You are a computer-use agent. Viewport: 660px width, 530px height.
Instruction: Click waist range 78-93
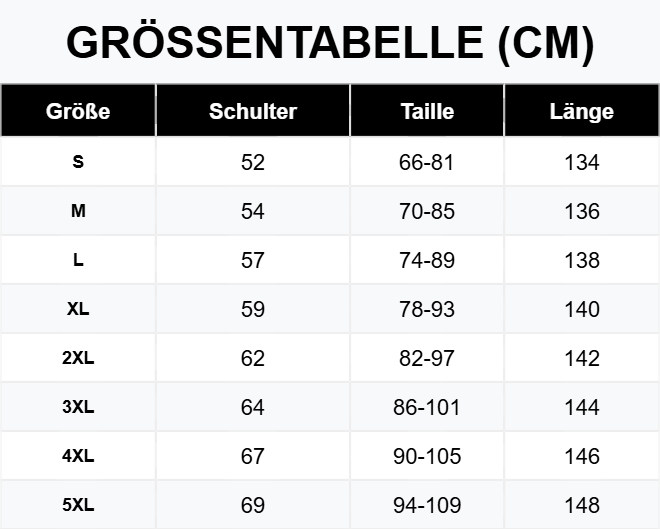coord(427,309)
